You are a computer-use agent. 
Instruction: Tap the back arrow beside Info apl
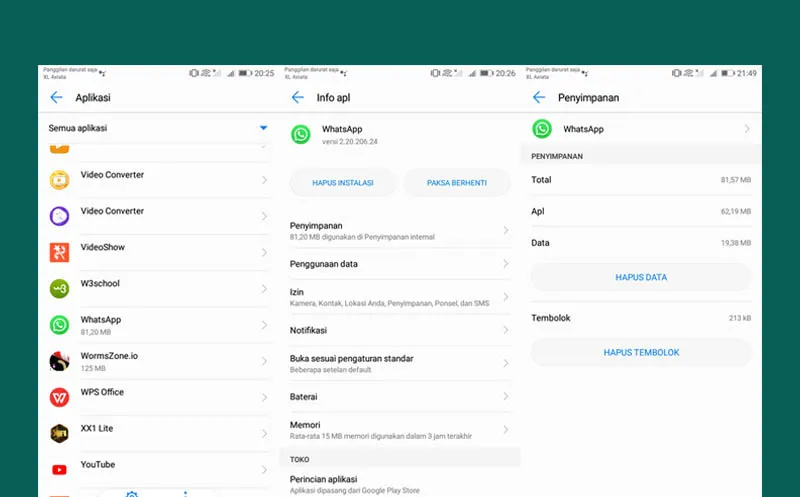coord(297,98)
